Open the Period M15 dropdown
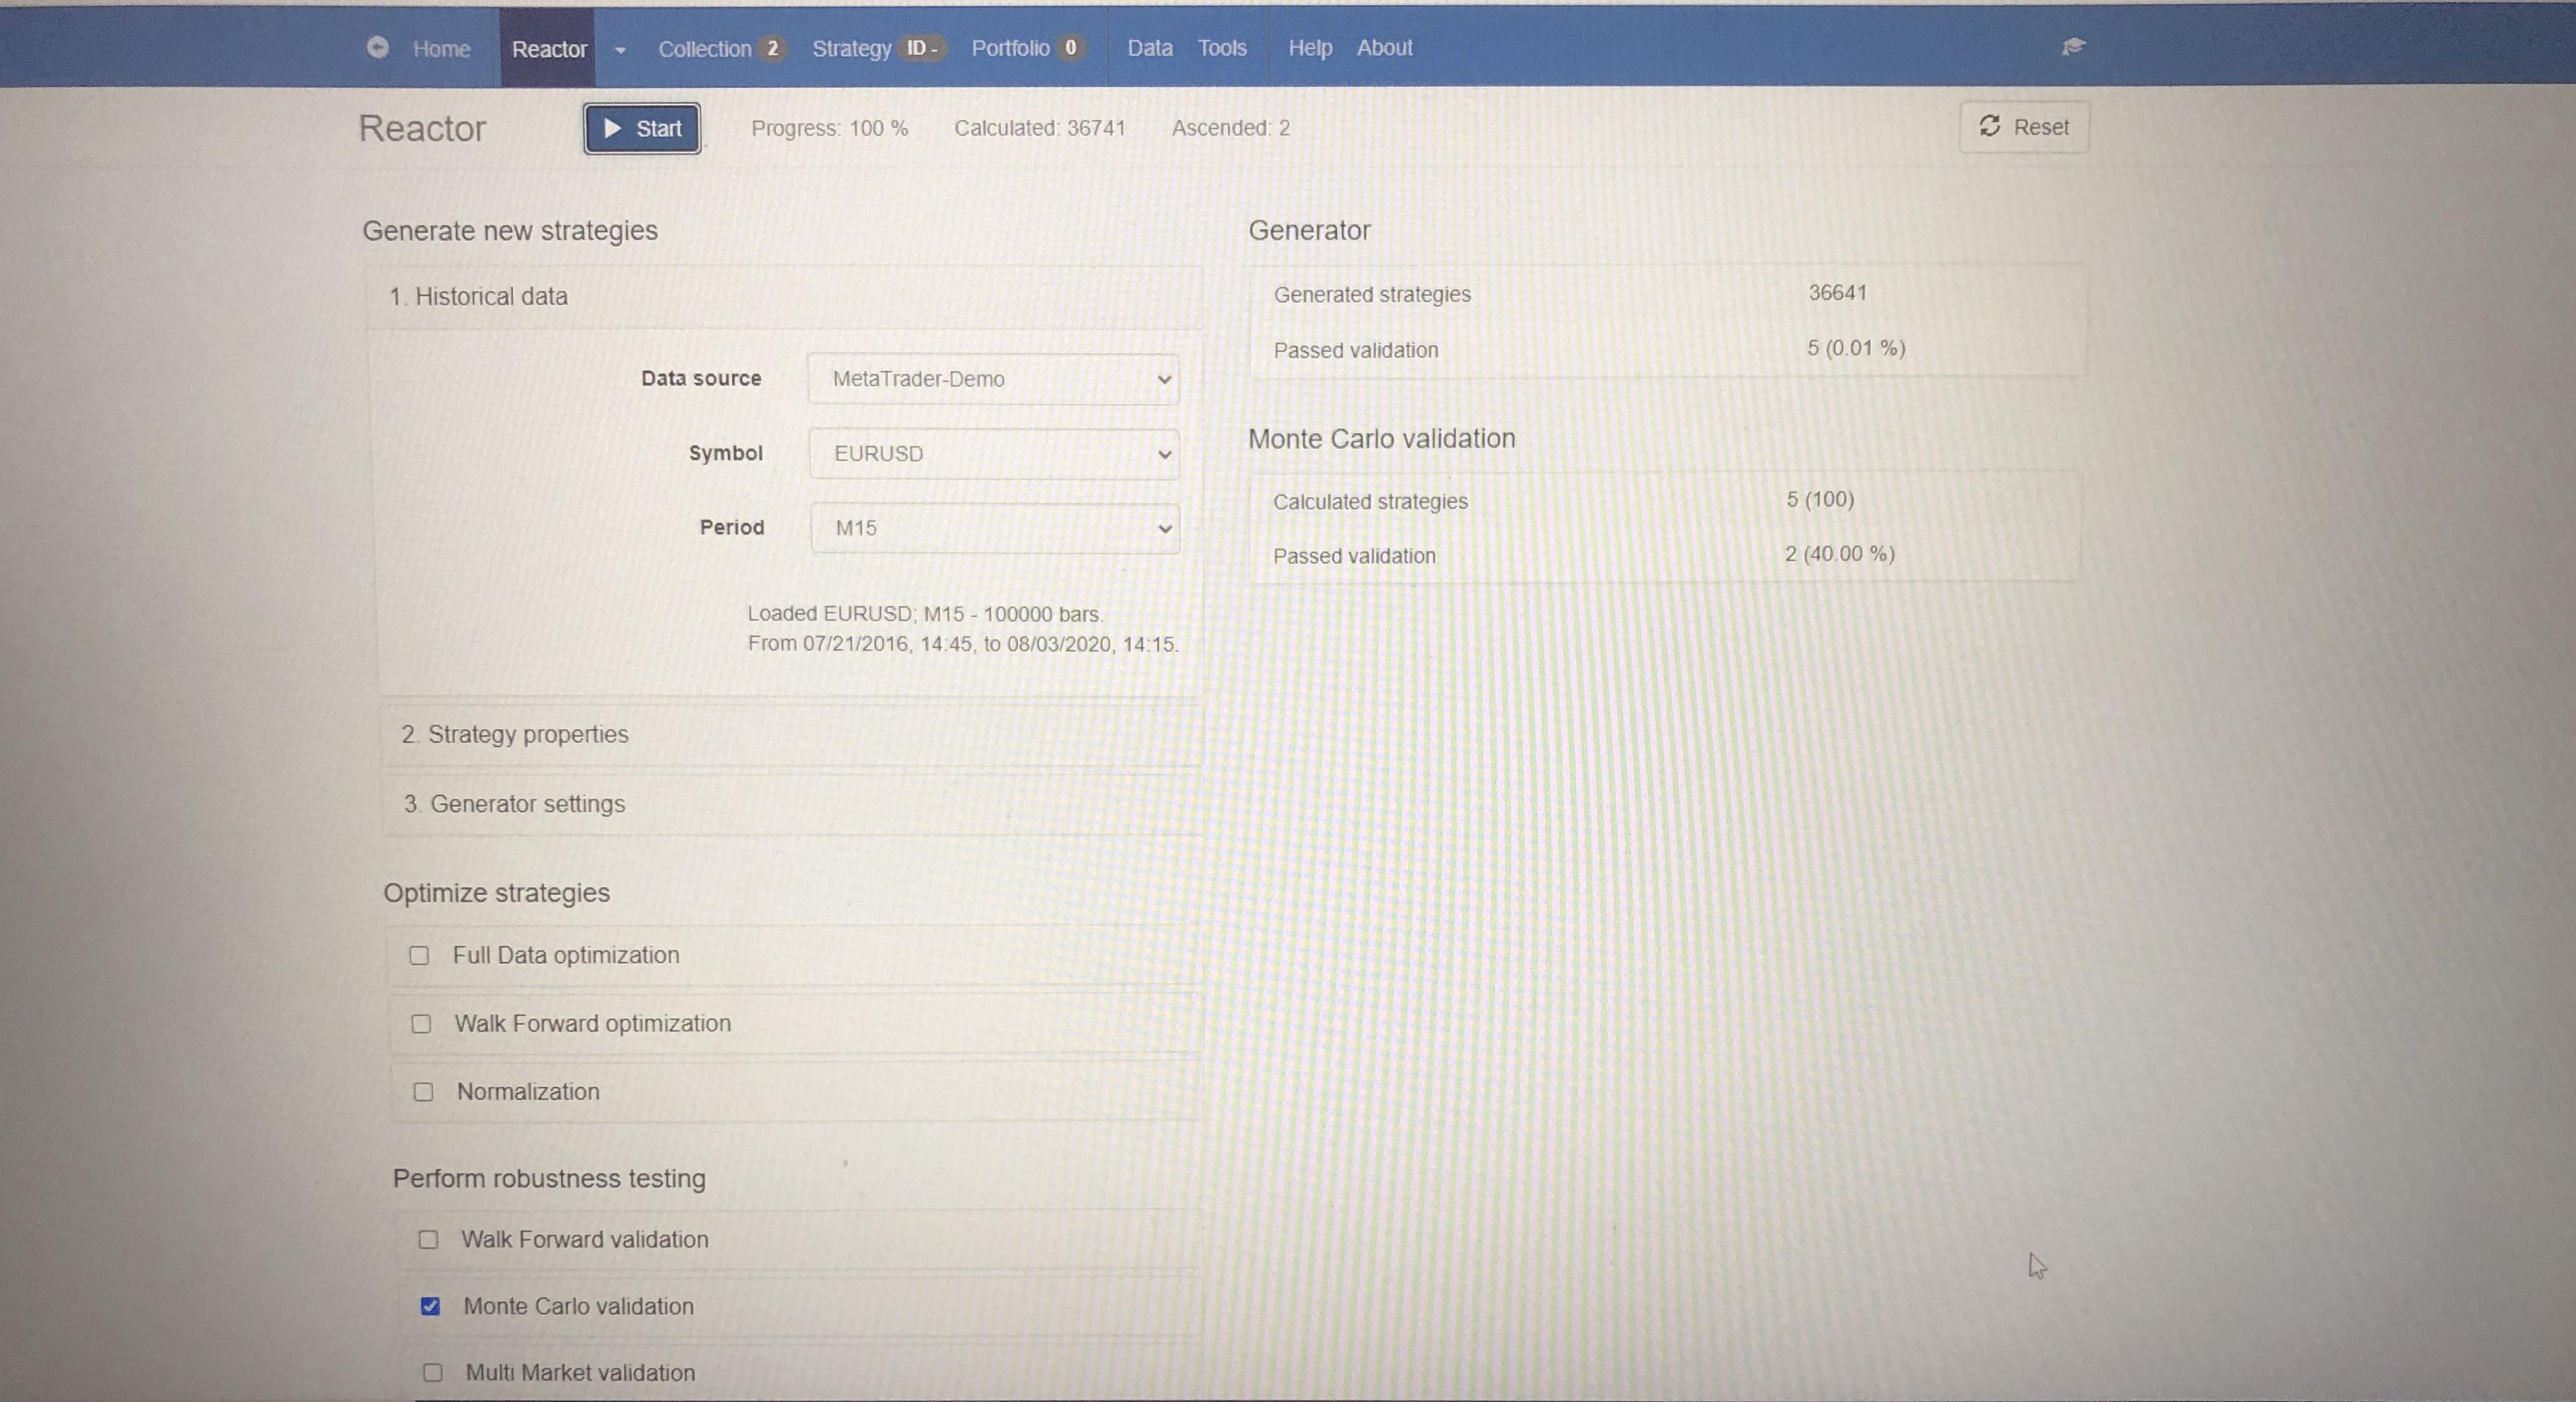The width and height of the screenshot is (2576, 1402). [x=995, y=528]
